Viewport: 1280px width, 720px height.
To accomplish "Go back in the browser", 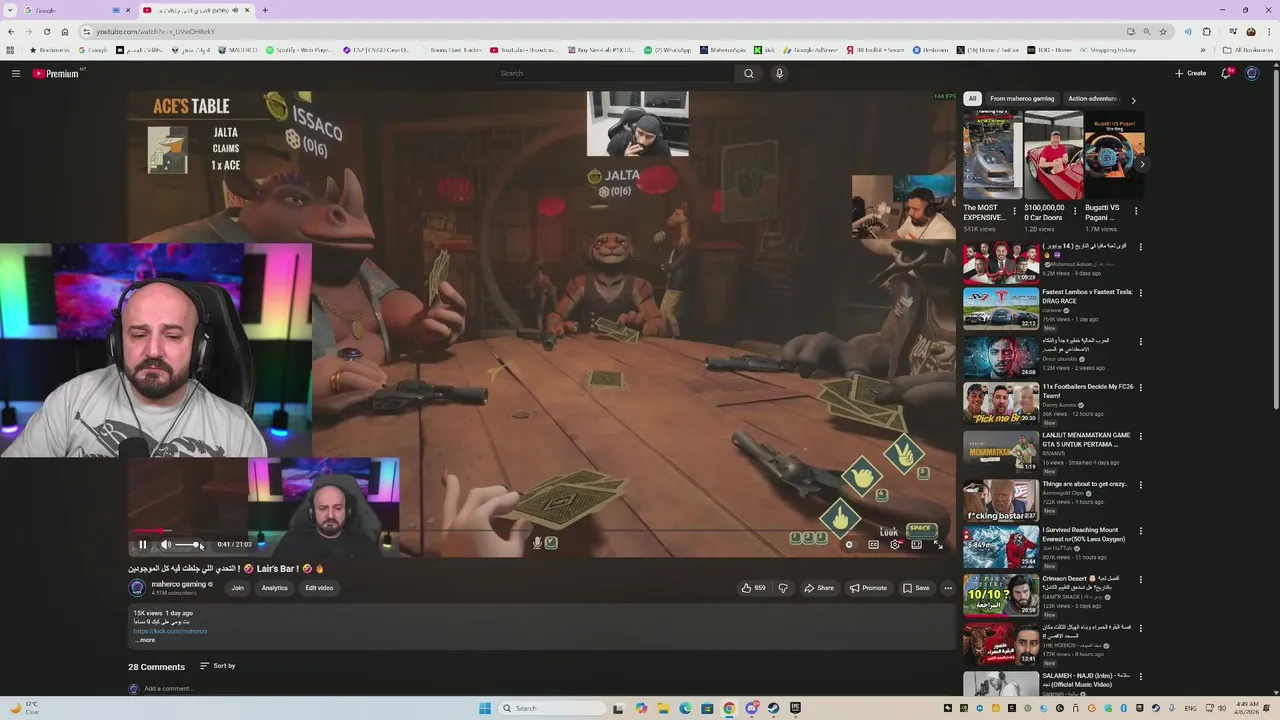I will click(x=11, y=32).
